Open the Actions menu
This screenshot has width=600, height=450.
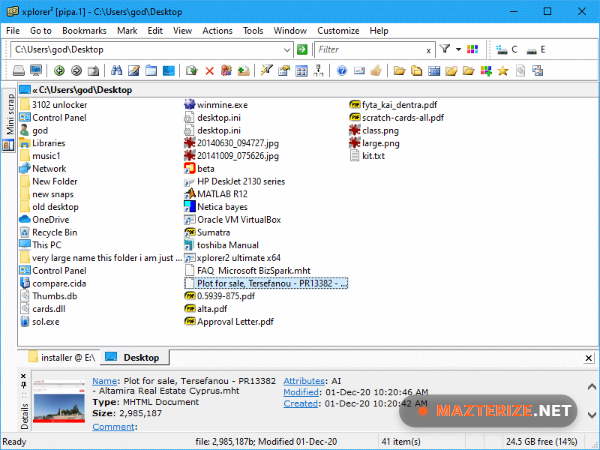coord(217,31)
